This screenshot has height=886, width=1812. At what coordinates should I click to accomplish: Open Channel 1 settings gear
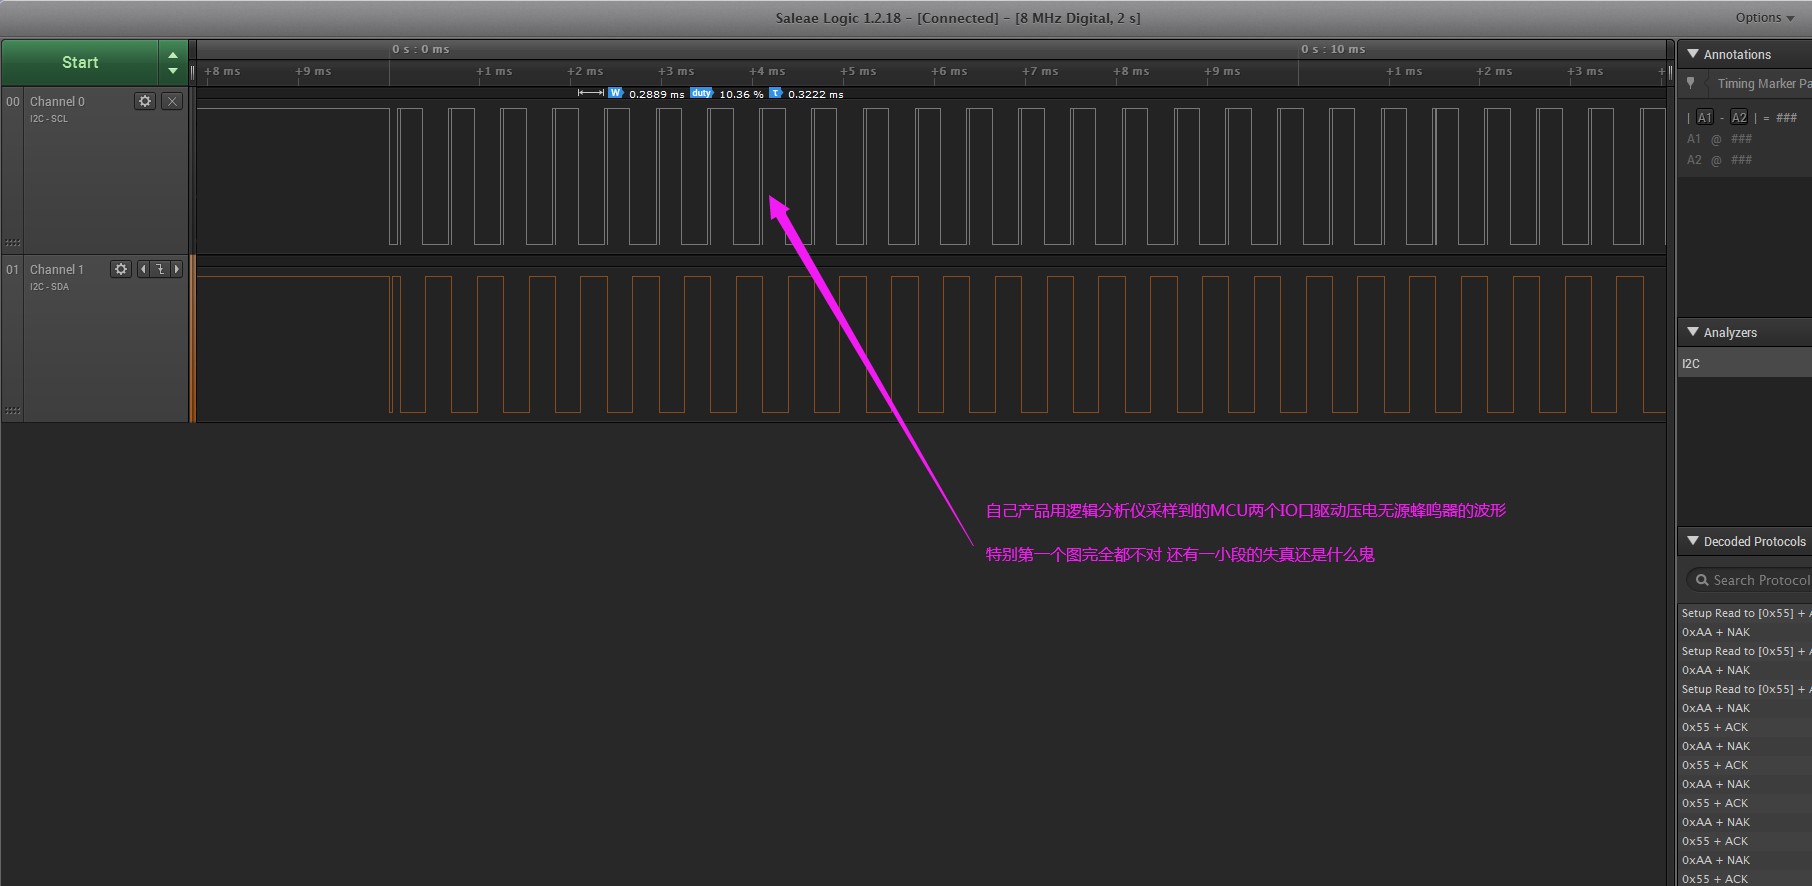coord(121,269)
